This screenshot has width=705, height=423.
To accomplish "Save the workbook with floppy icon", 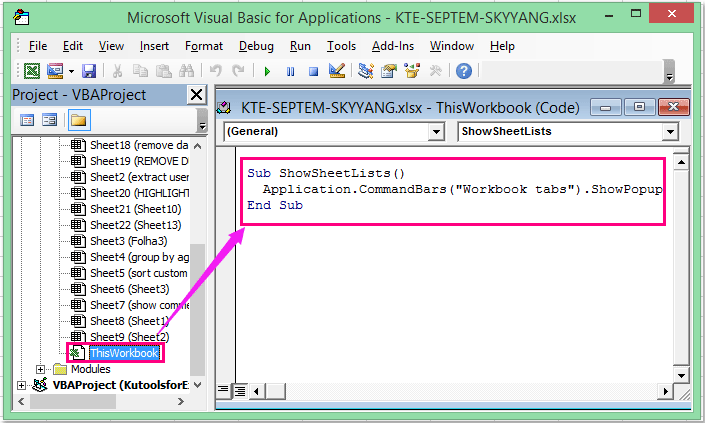I will (89, 71).
